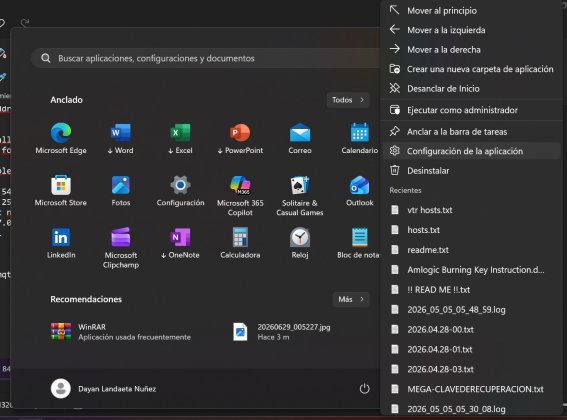Choose Crear una nueva carpeta de aplicación
This screenshot has height=420, width=567.
pos(471,69)
